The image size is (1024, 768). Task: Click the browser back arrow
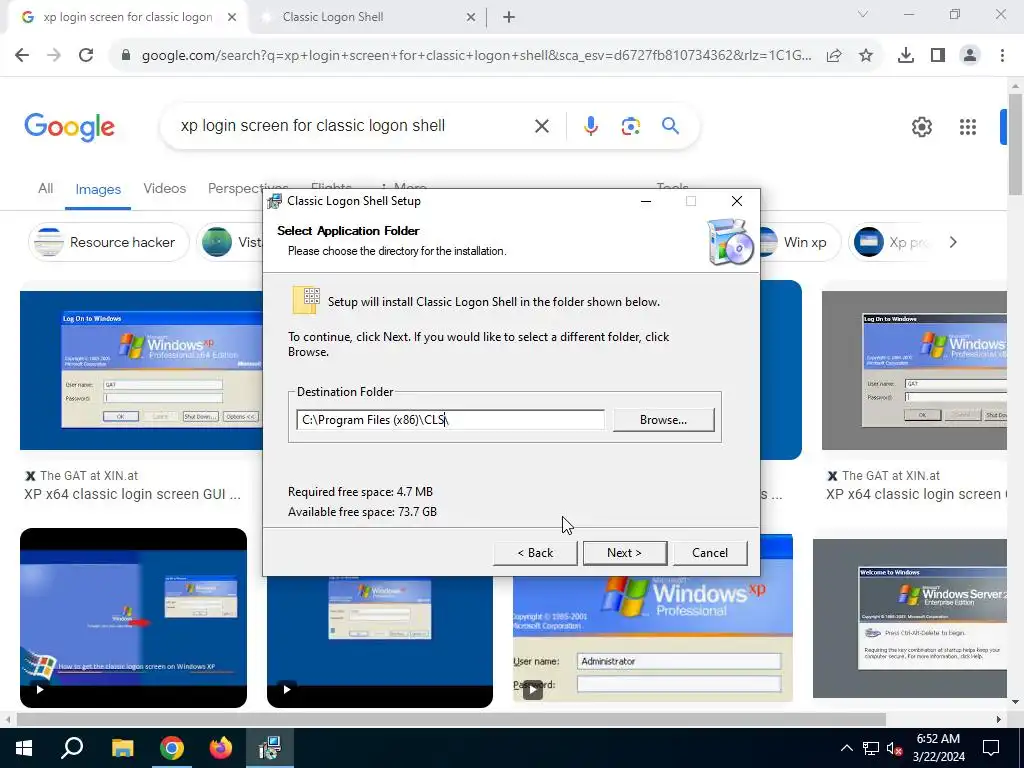click(x=22, y=56)
